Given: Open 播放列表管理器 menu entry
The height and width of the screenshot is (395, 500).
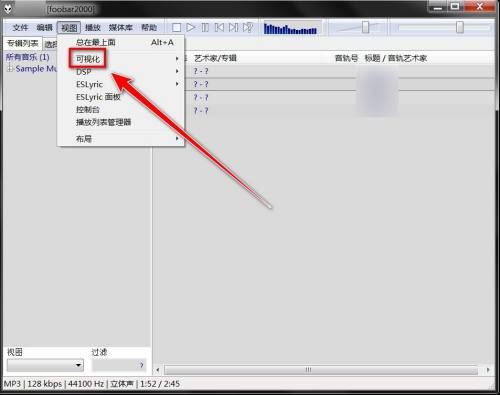Looking at the screenshot, I should click(121, 122).
